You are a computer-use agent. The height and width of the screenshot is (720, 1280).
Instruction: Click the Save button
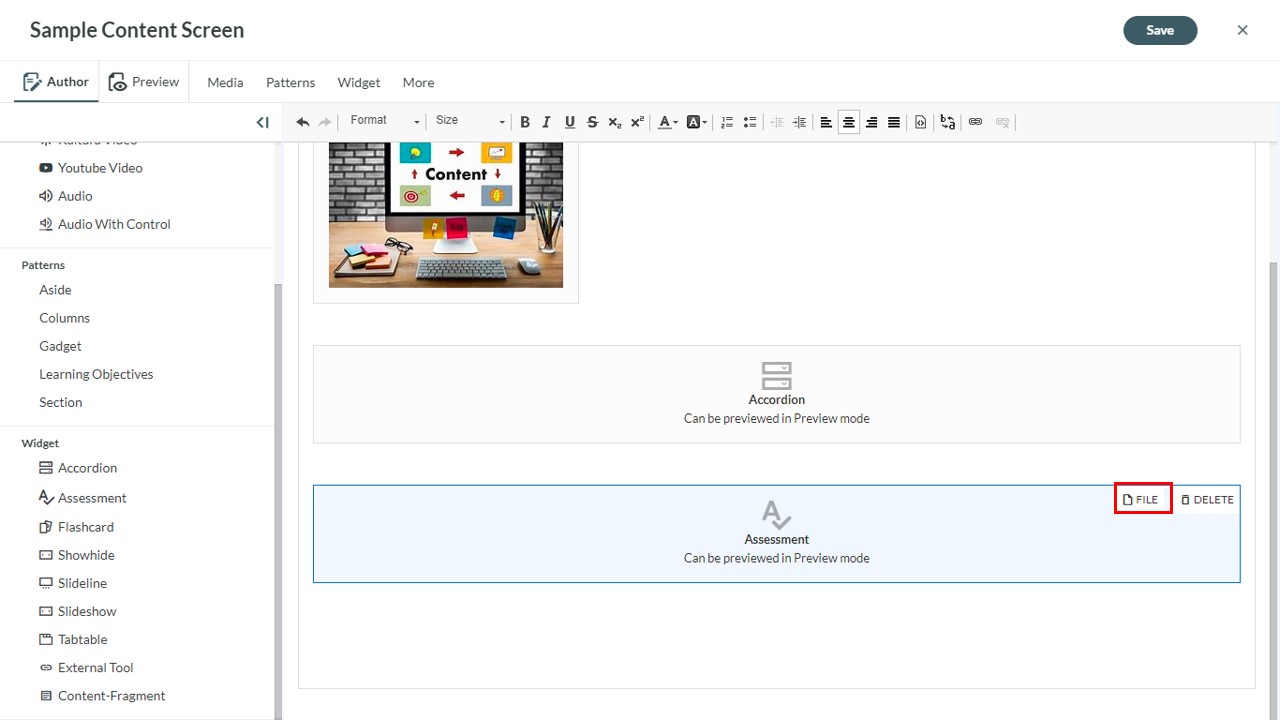point(1160,30)
